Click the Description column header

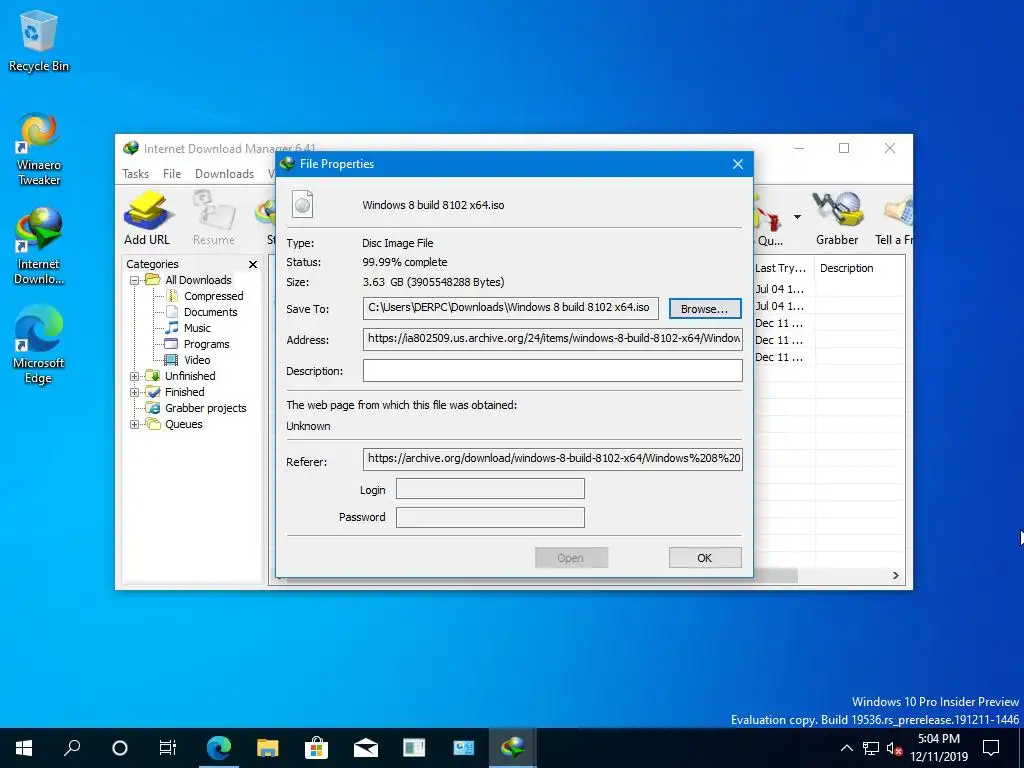(846, 268)
